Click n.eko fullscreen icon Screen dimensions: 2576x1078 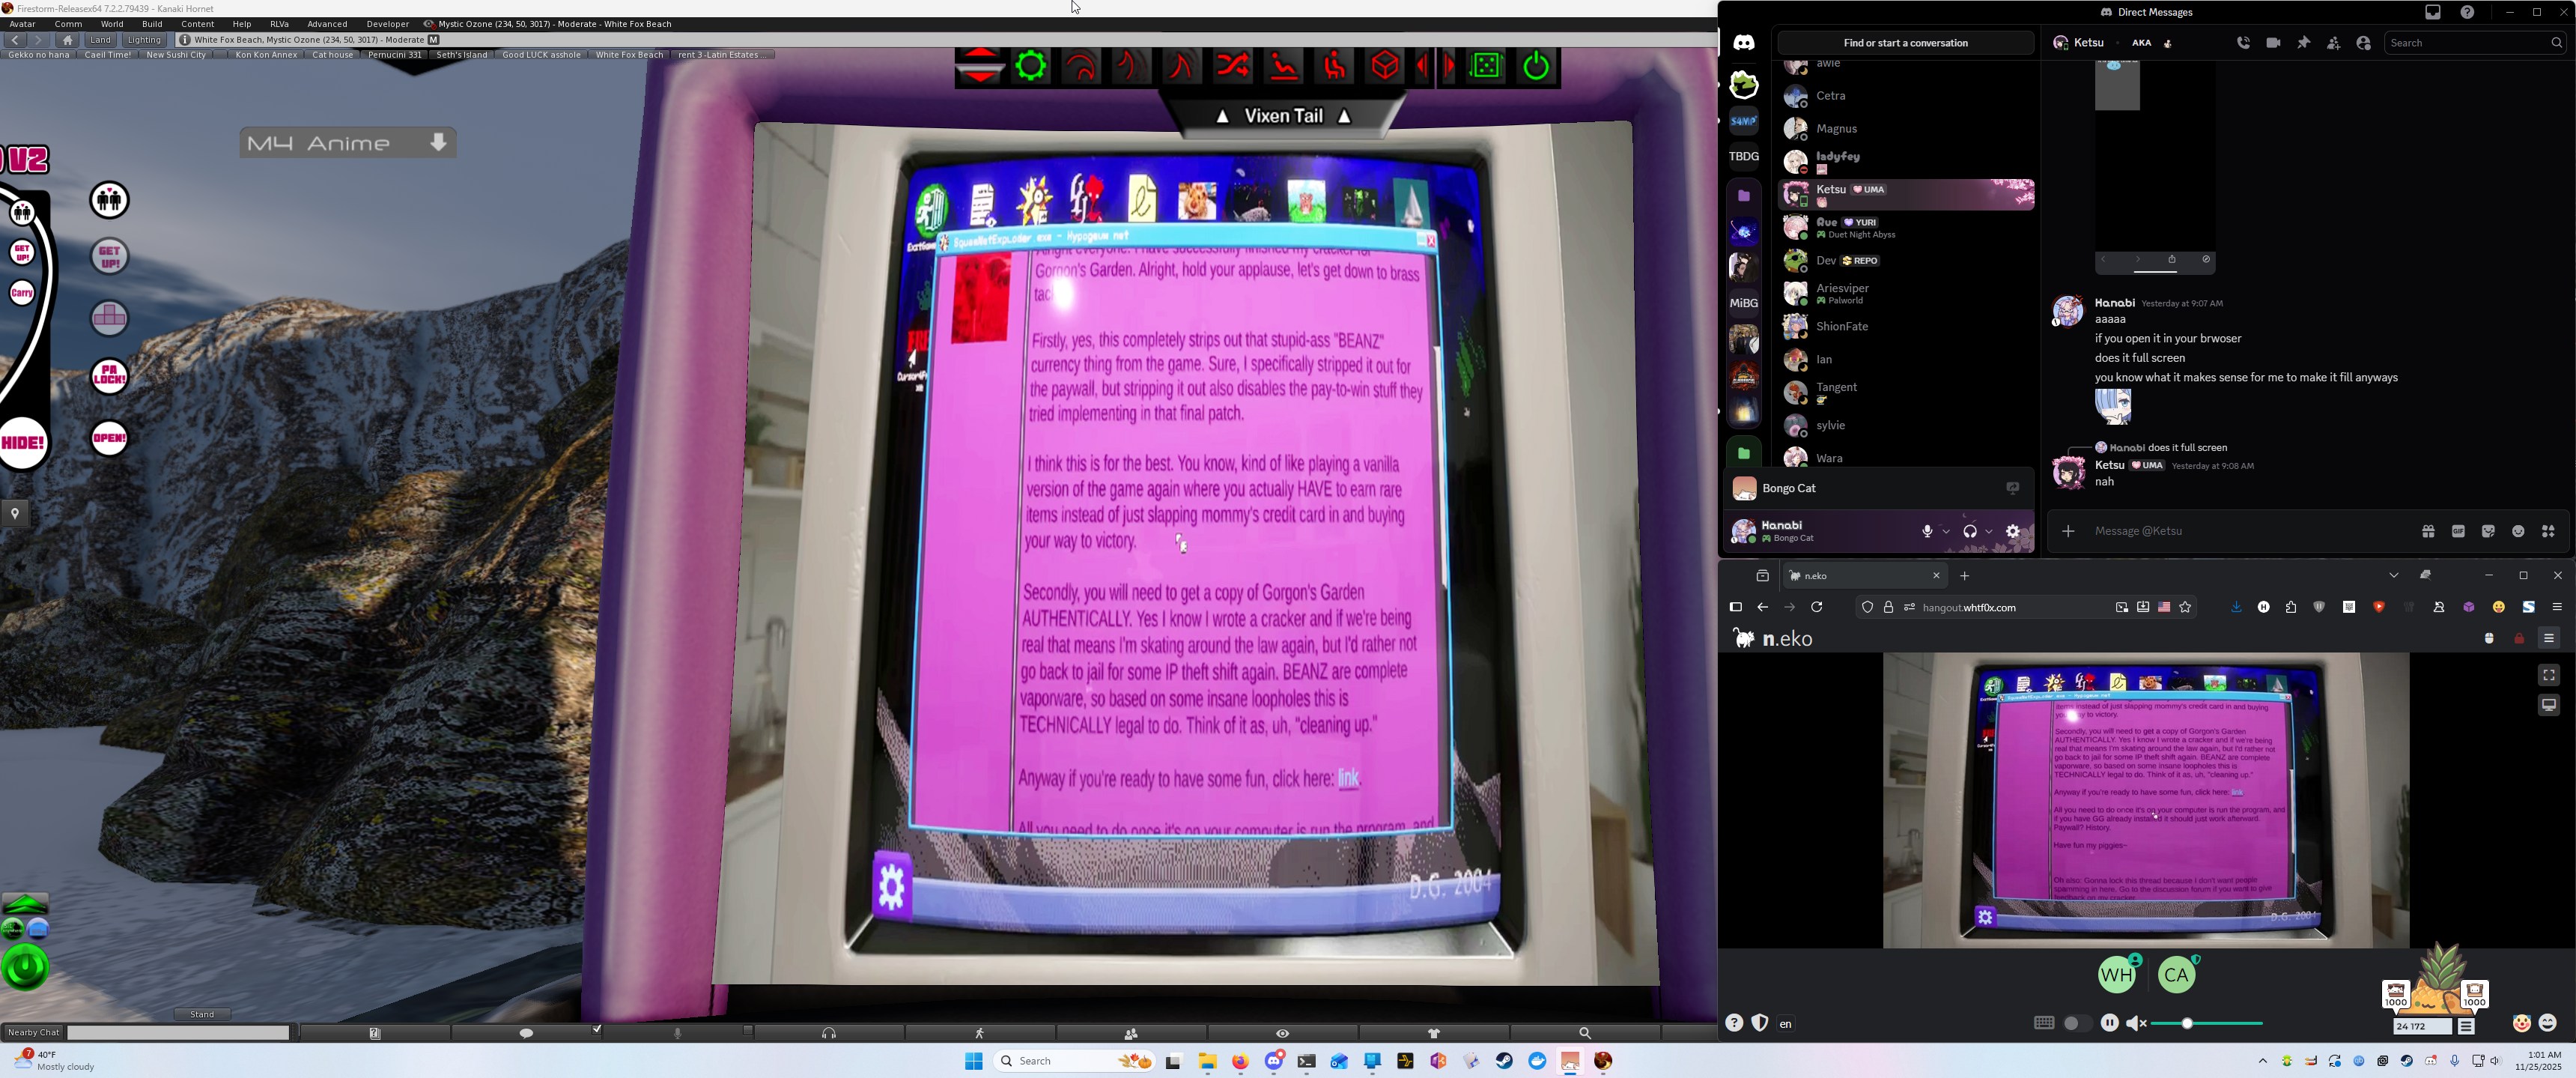click(2548, 675)
